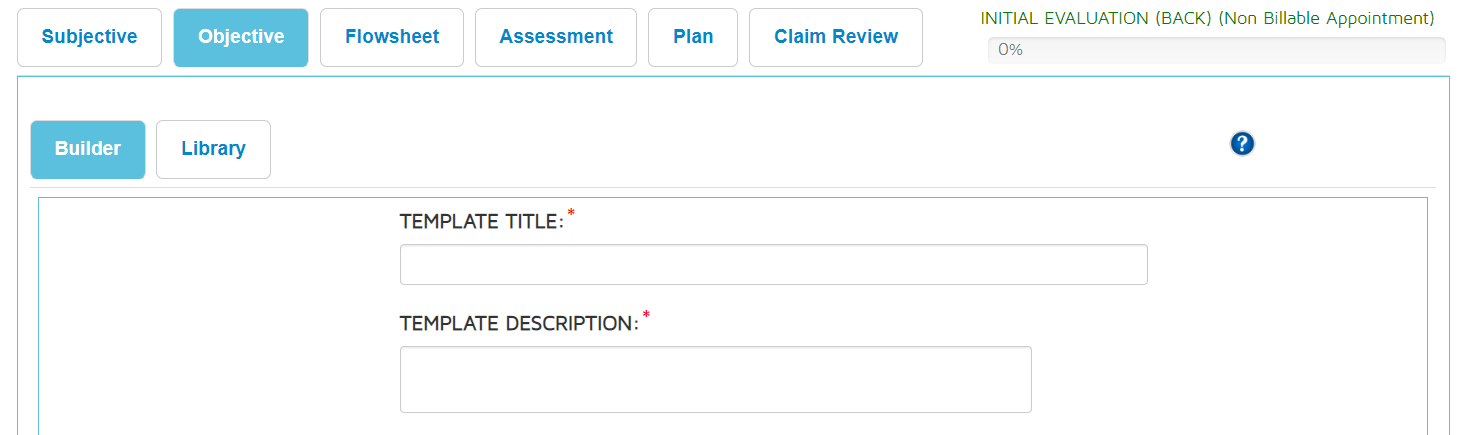Open the Claim Review tab
Viewport: 1478px width, 435px height.
pyautogui.click(x=835, y=37)
